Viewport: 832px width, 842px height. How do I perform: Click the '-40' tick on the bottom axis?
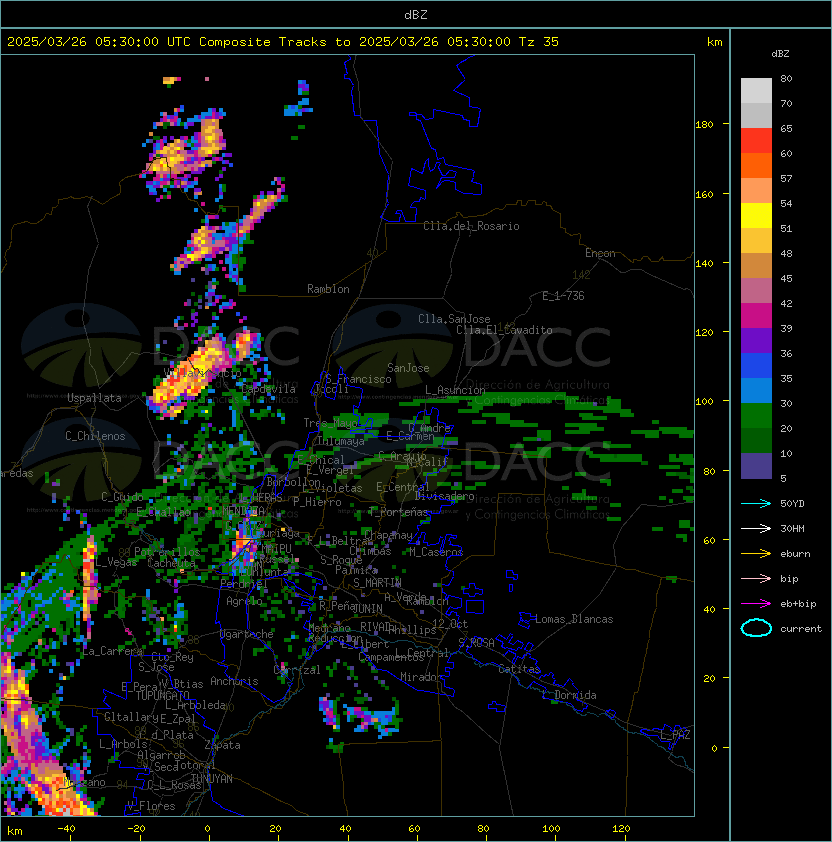pyautogui.click(x=66, y=829)
